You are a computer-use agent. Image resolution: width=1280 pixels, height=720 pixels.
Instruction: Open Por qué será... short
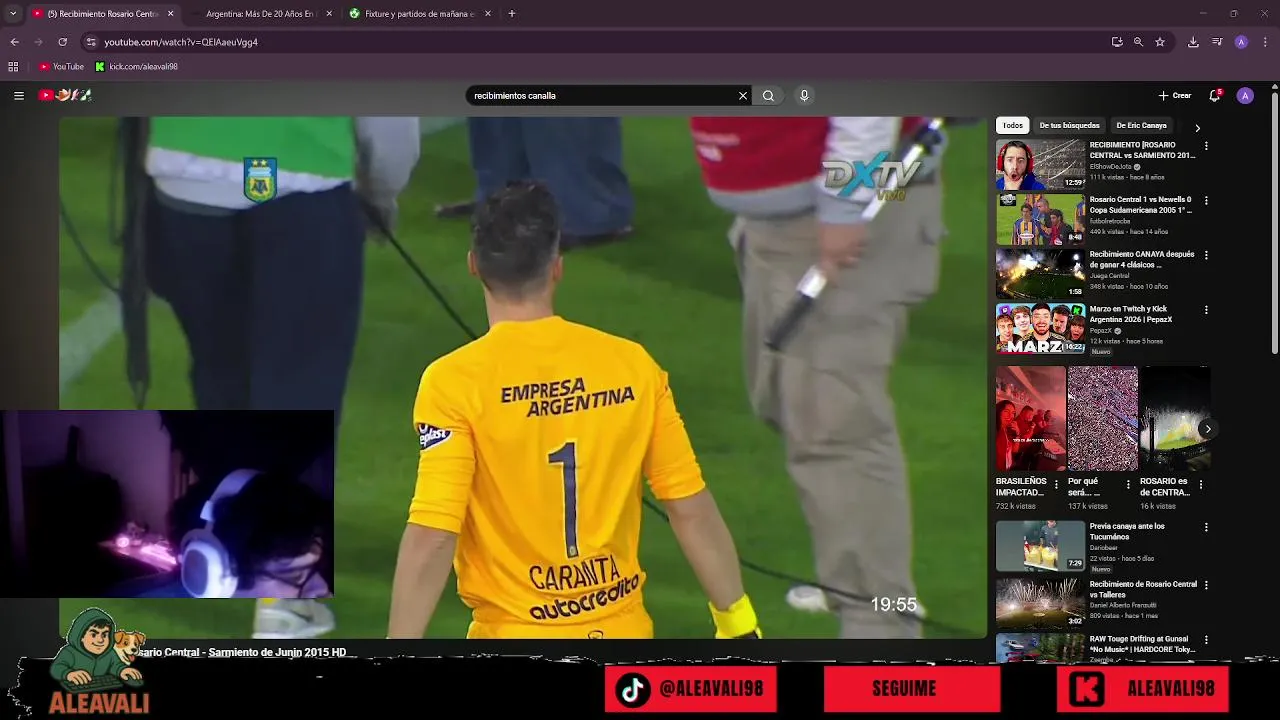1102,419
